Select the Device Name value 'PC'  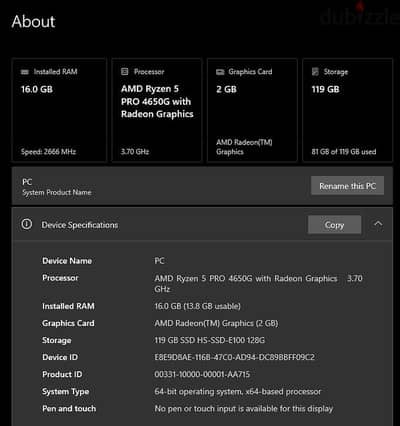pos(159,261)
